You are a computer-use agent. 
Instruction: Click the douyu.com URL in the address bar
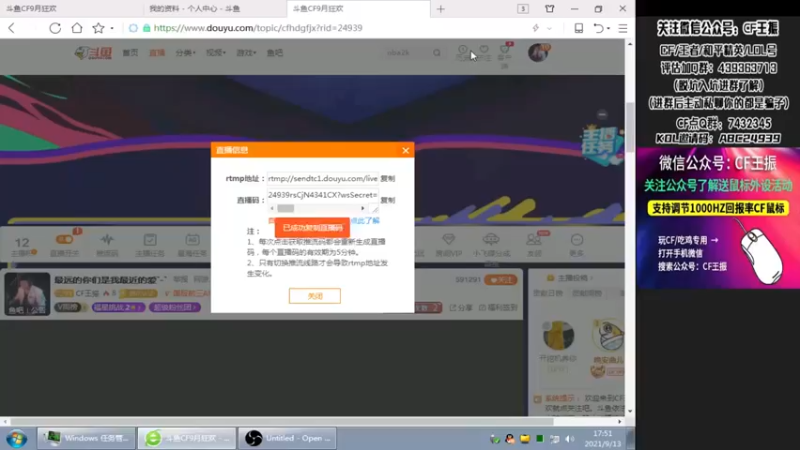(x=258, y=28)
